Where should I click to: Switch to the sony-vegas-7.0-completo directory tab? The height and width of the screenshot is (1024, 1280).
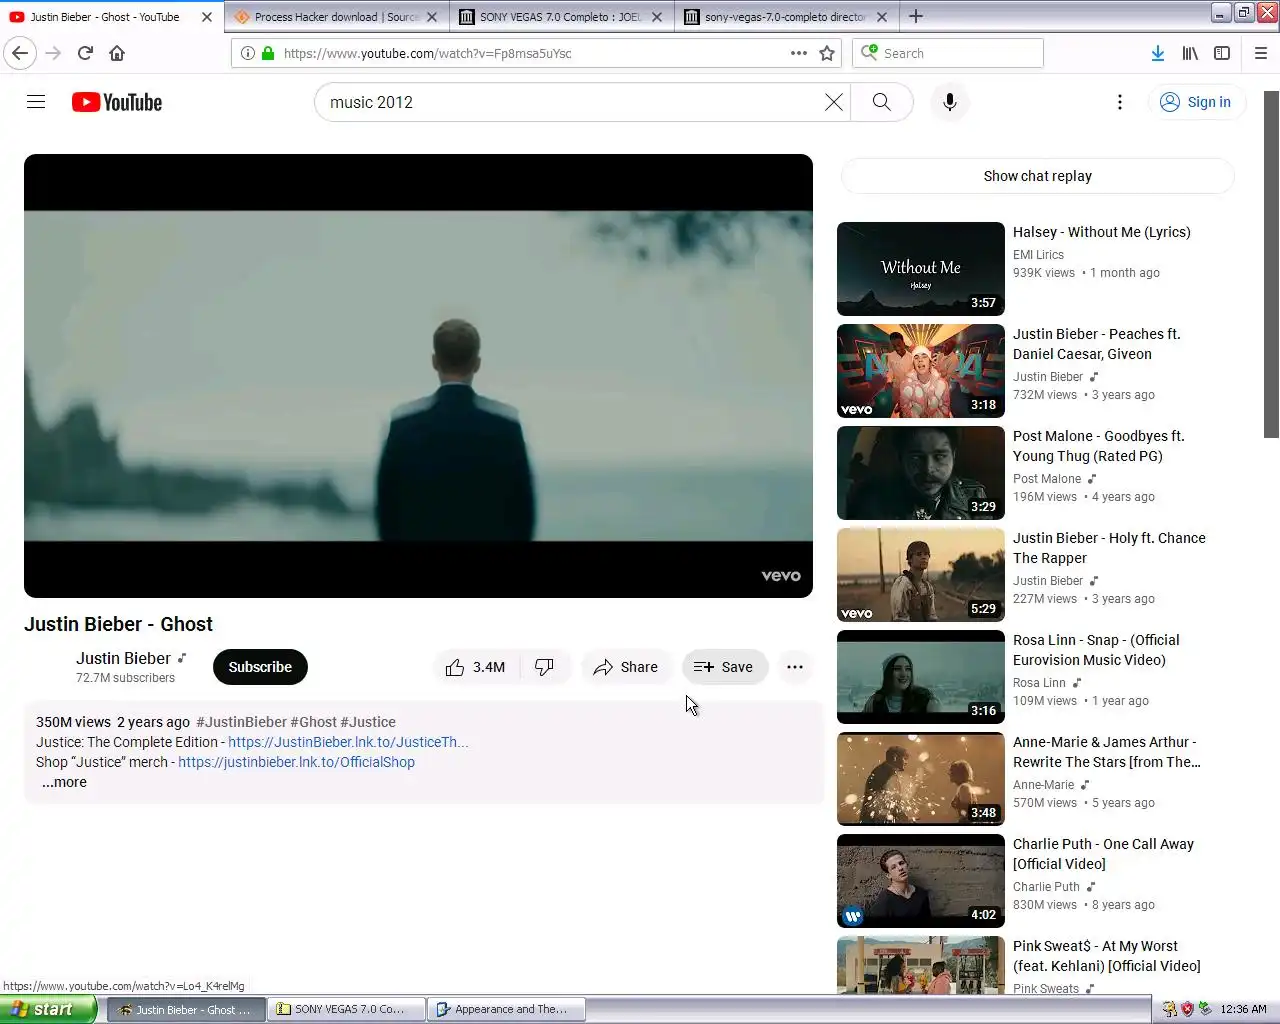pyautogui.click(x=785, y=17)
